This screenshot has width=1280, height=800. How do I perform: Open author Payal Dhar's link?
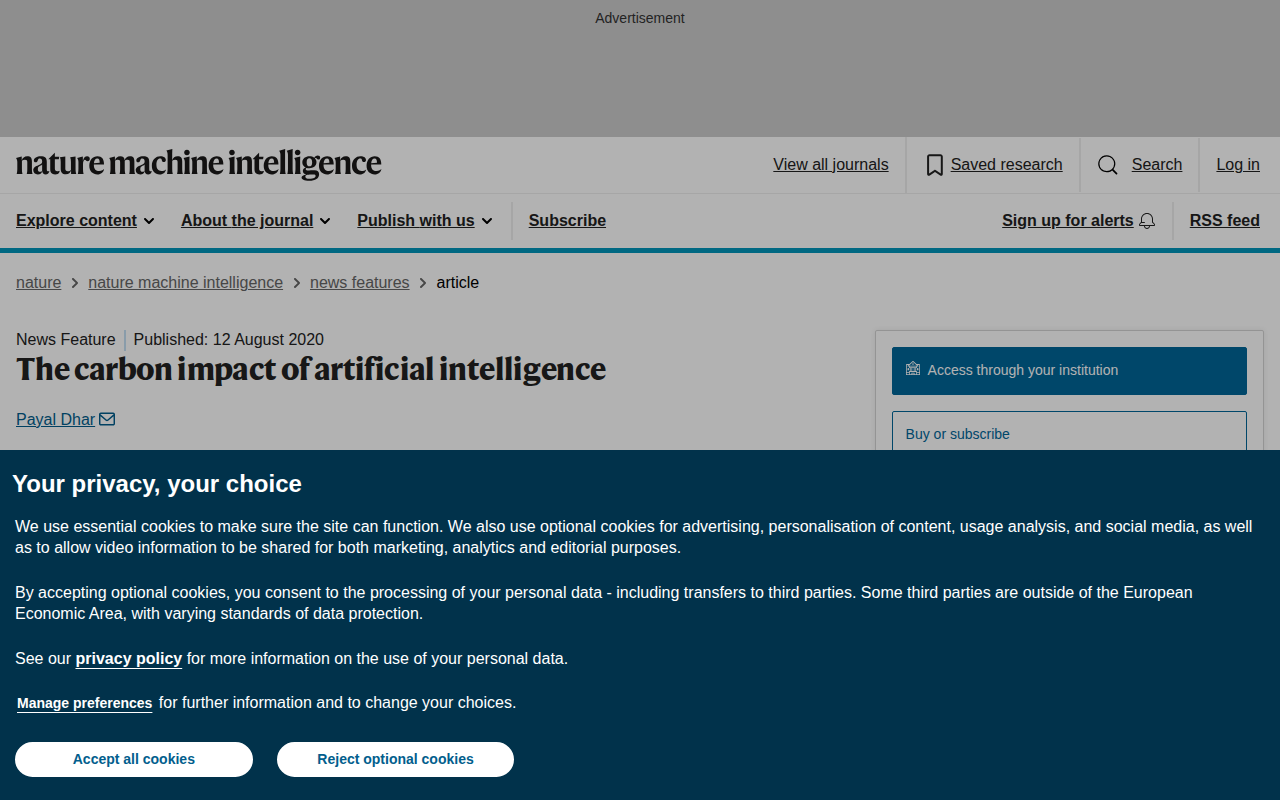tap(55, 420)
